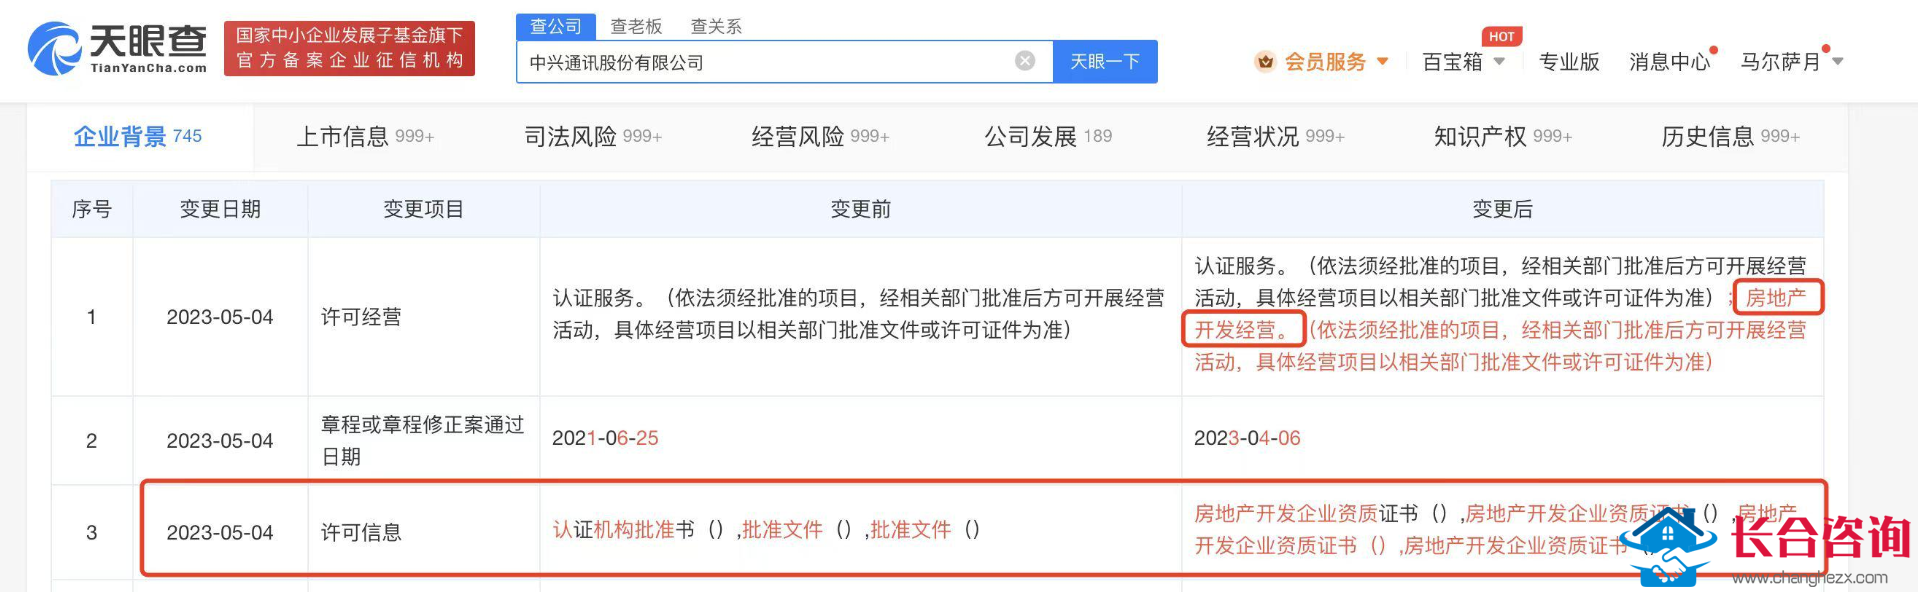
Task: Click the 国家中小企业发展子基金 banner
Action: click(349, 48)
